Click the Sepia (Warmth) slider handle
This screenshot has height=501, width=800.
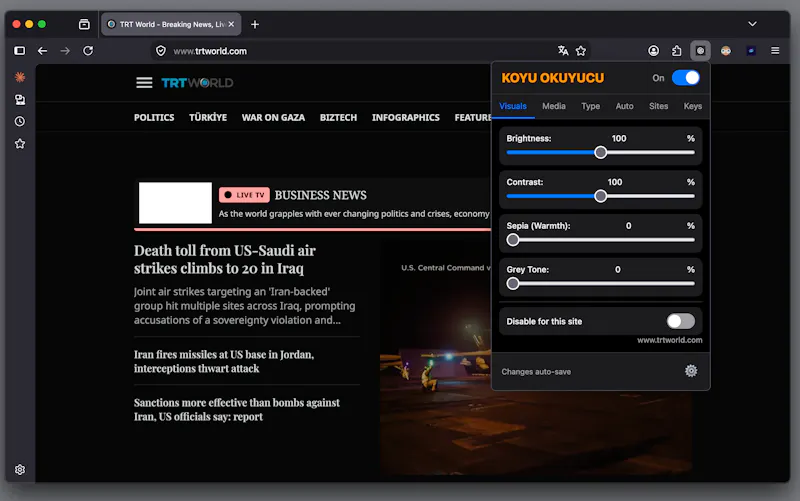[513, 240]
